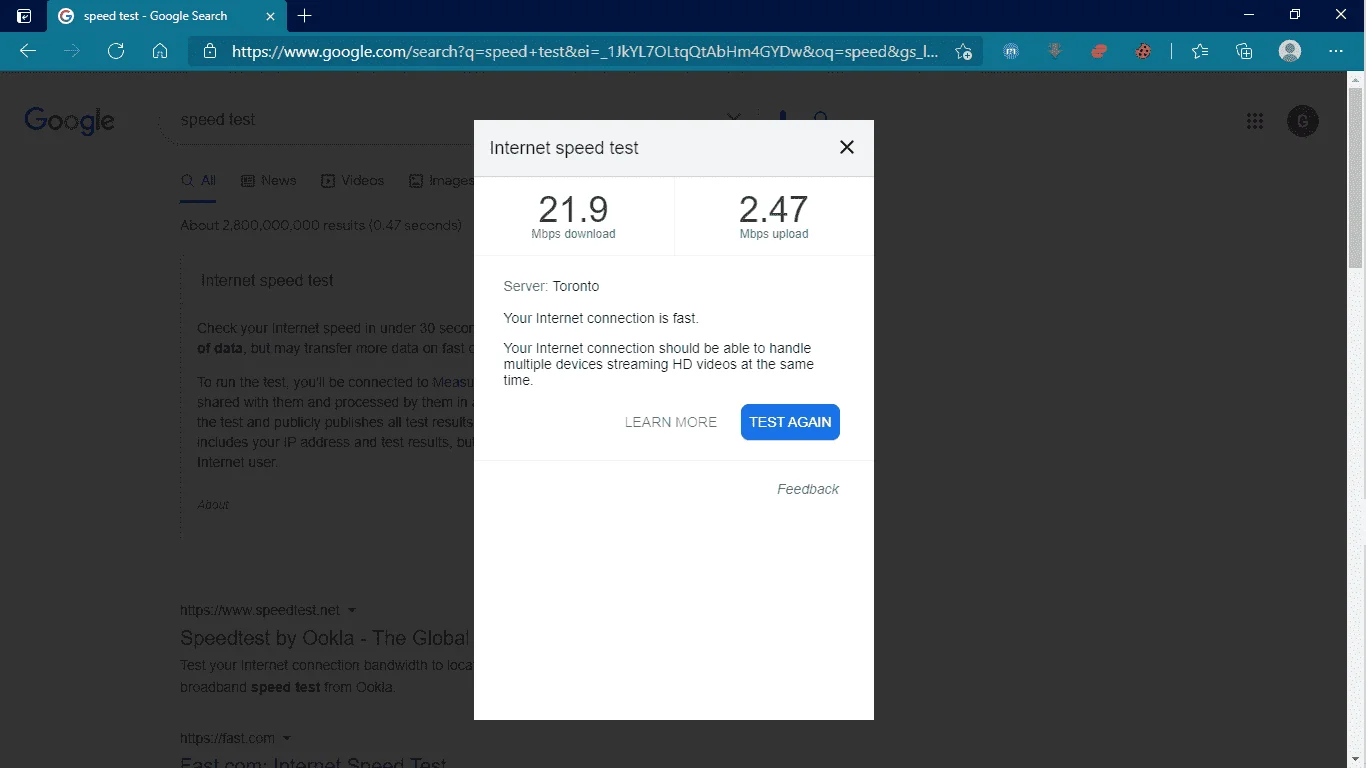Click the TEST AGAIN button

[790, 422]
